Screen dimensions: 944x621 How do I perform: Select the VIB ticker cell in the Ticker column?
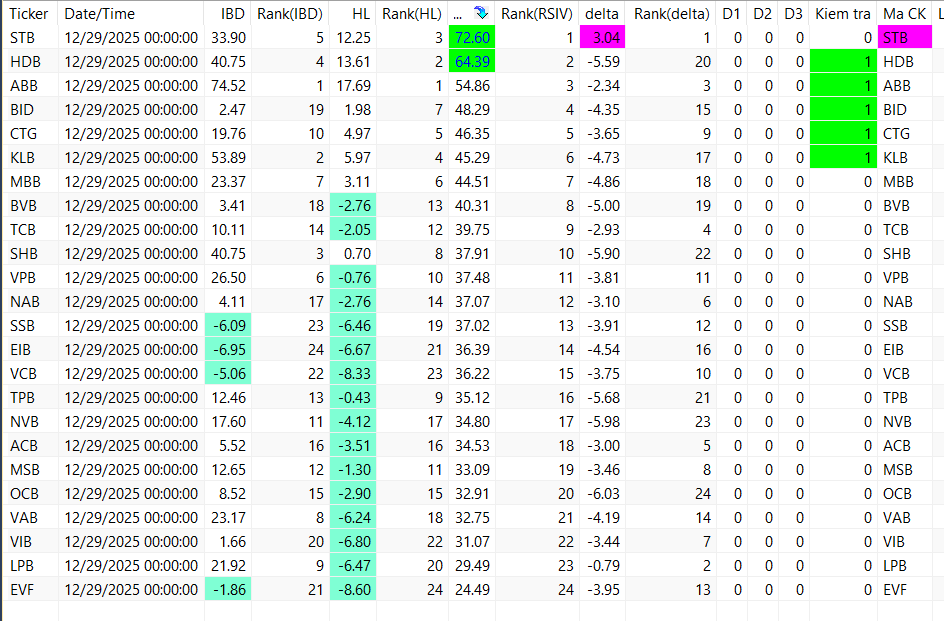click(30, 541)
